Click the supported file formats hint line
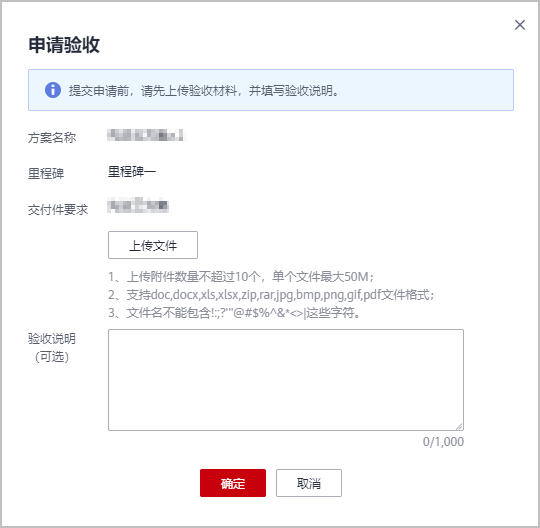540x528 pixels. 271,295
